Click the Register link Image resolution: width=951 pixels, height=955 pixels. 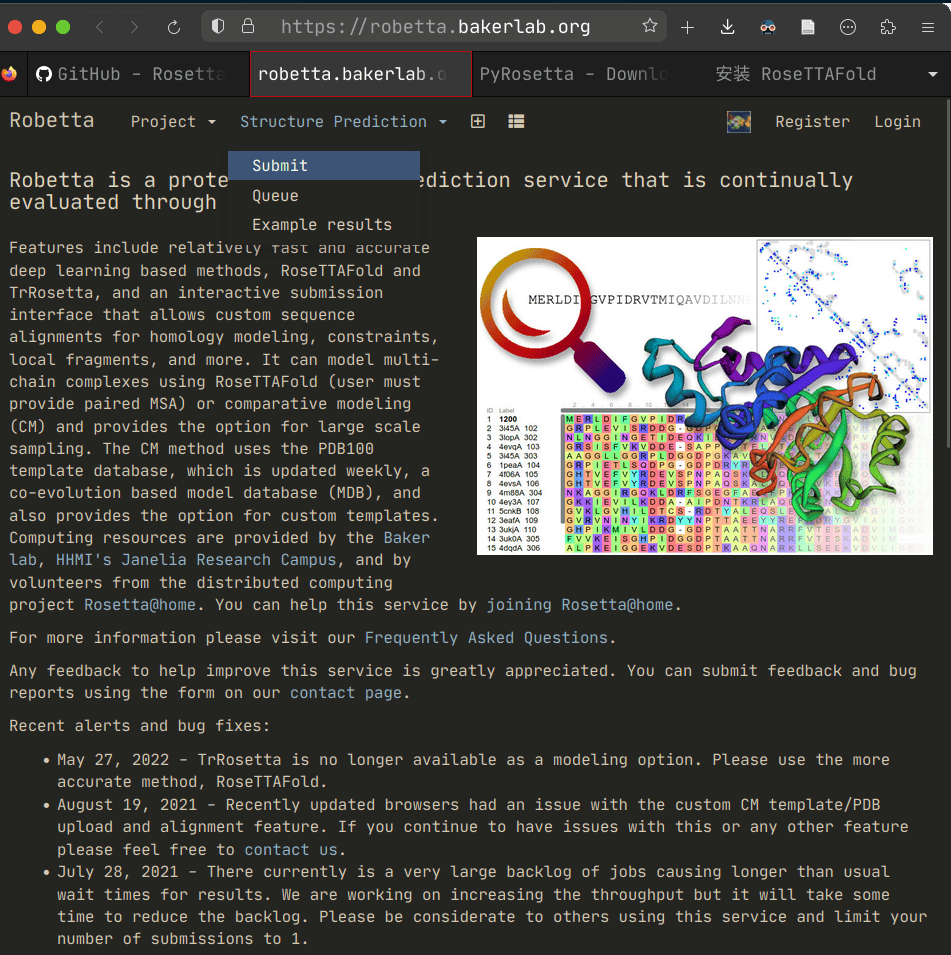coord(812,122)
